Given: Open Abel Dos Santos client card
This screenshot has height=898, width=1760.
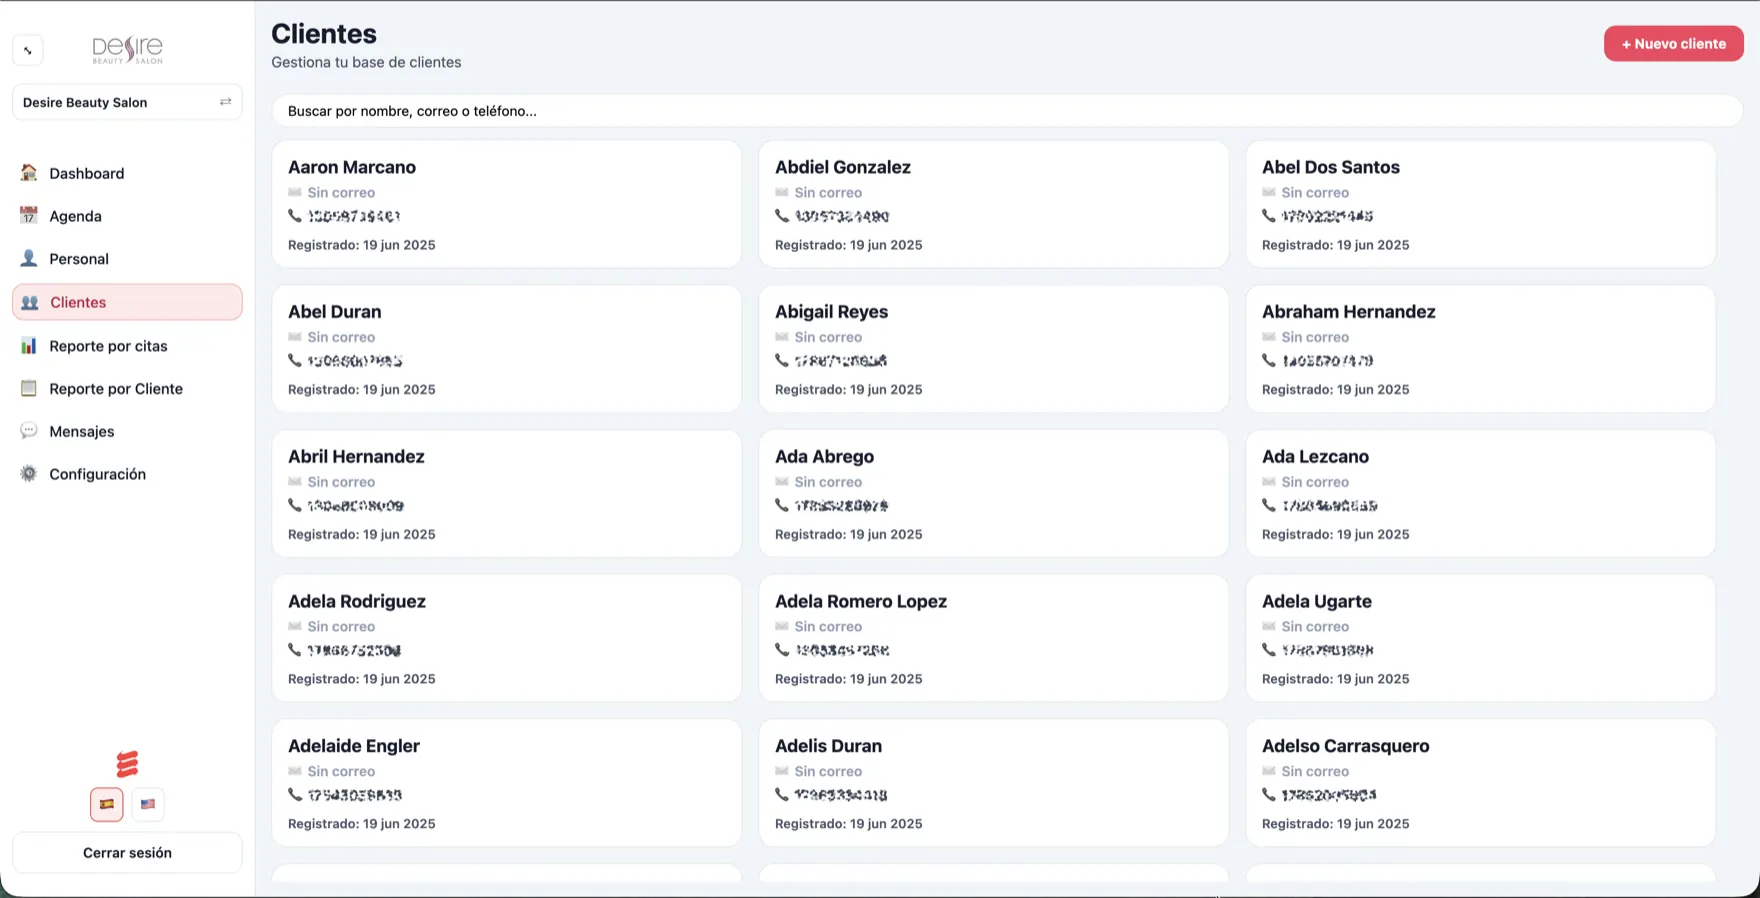Looking at the screenshot, I should [x=1481, y=204].
